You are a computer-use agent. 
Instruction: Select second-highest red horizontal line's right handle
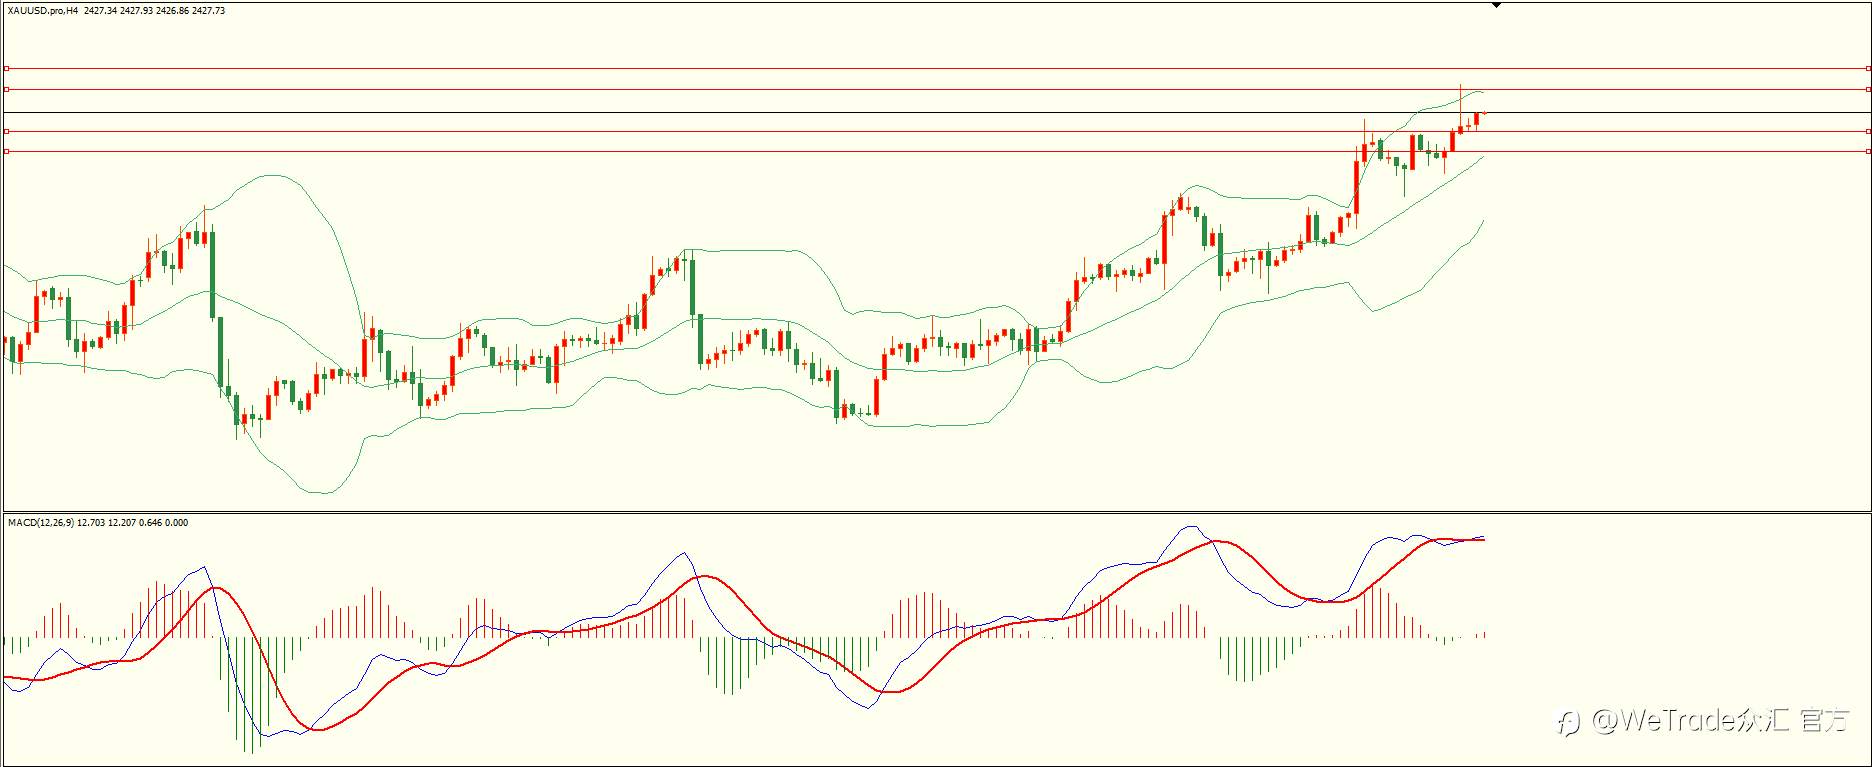point(1868,89)
